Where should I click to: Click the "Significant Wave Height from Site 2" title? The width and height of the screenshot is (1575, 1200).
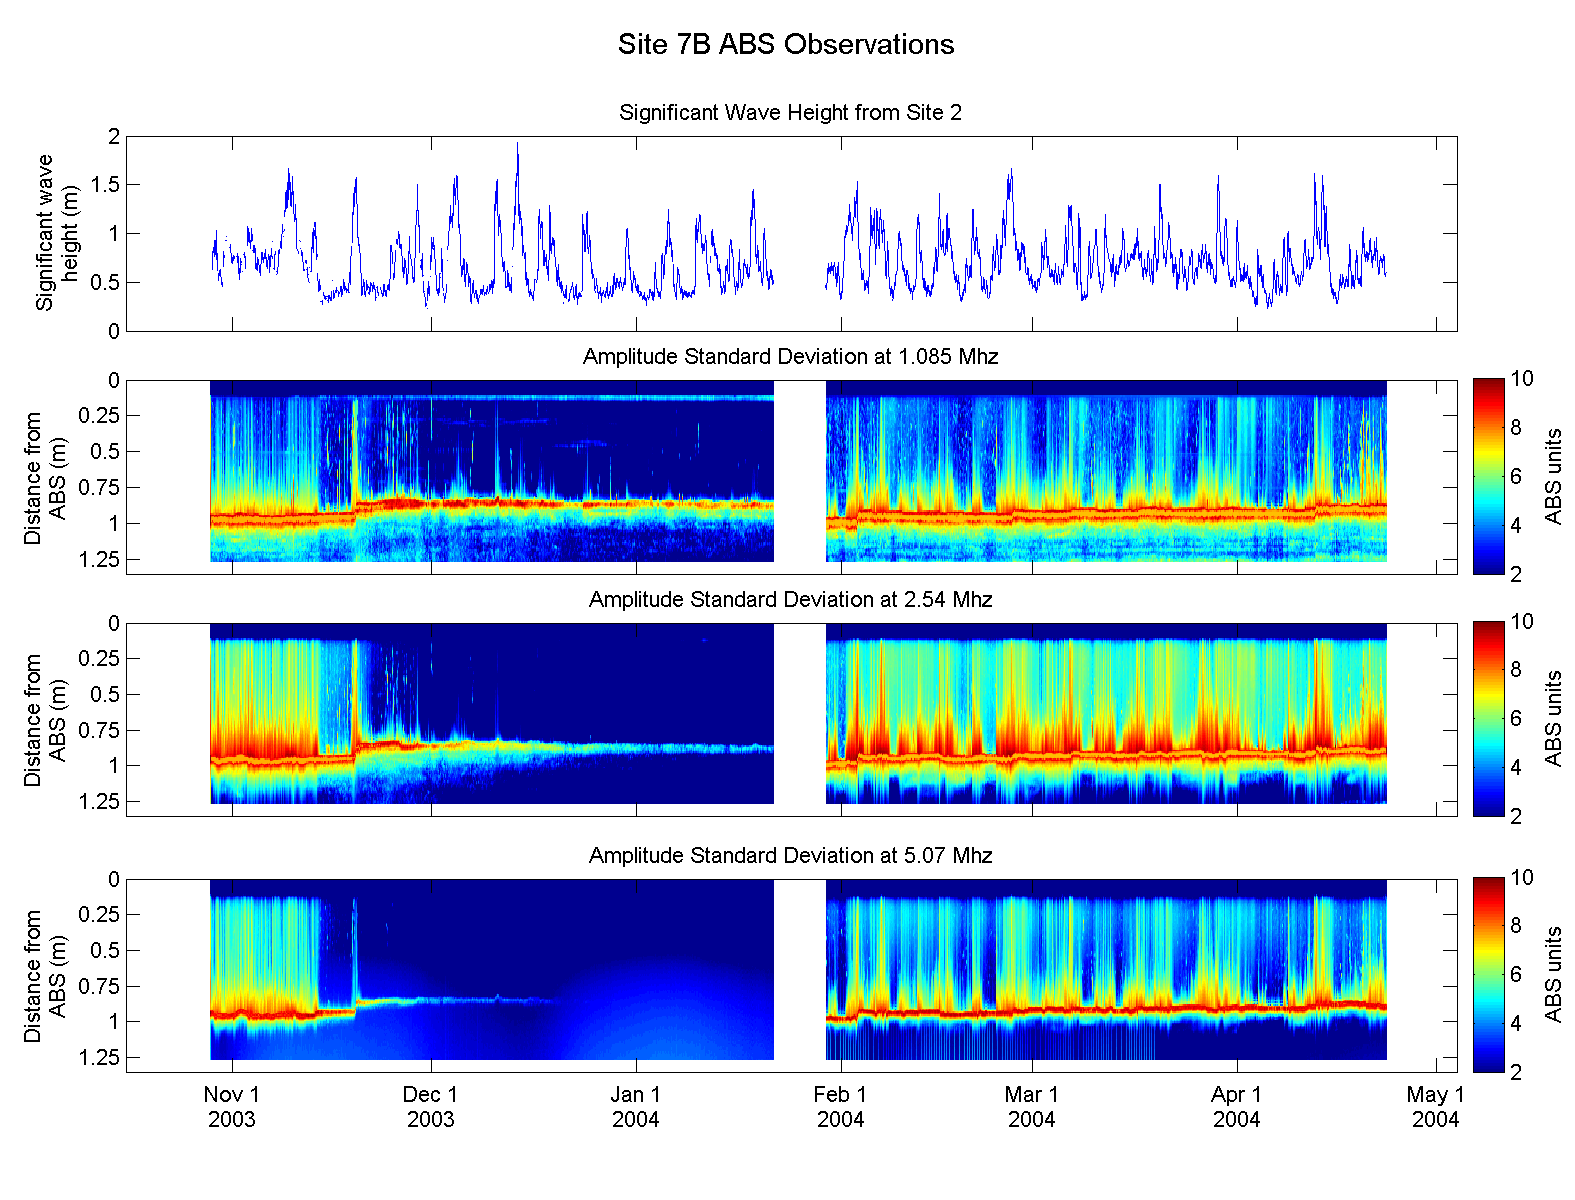(790, 113)
